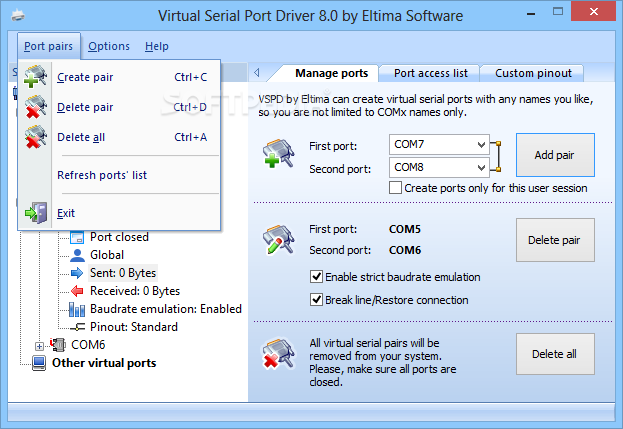Viewport: 623px width, 429px height.
Task: Click the Port closed window icon
Action: point(77,237)
